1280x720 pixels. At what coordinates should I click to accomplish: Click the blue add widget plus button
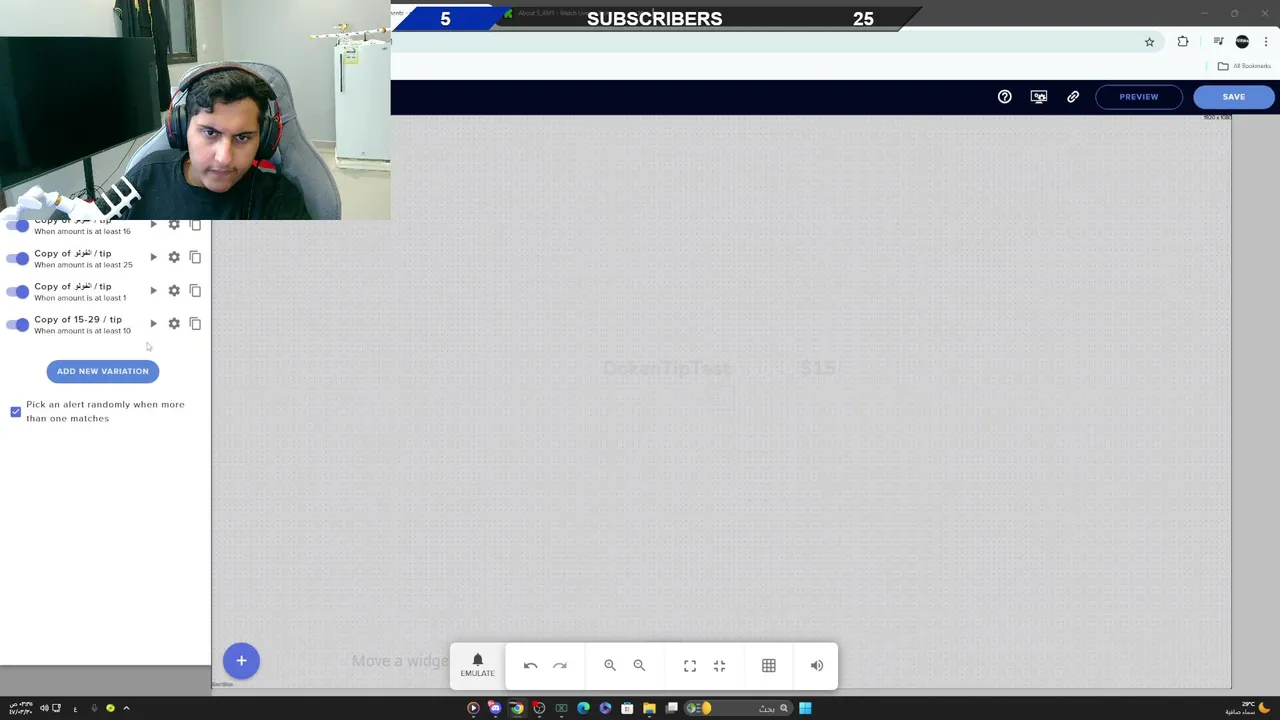coord(241,660)
